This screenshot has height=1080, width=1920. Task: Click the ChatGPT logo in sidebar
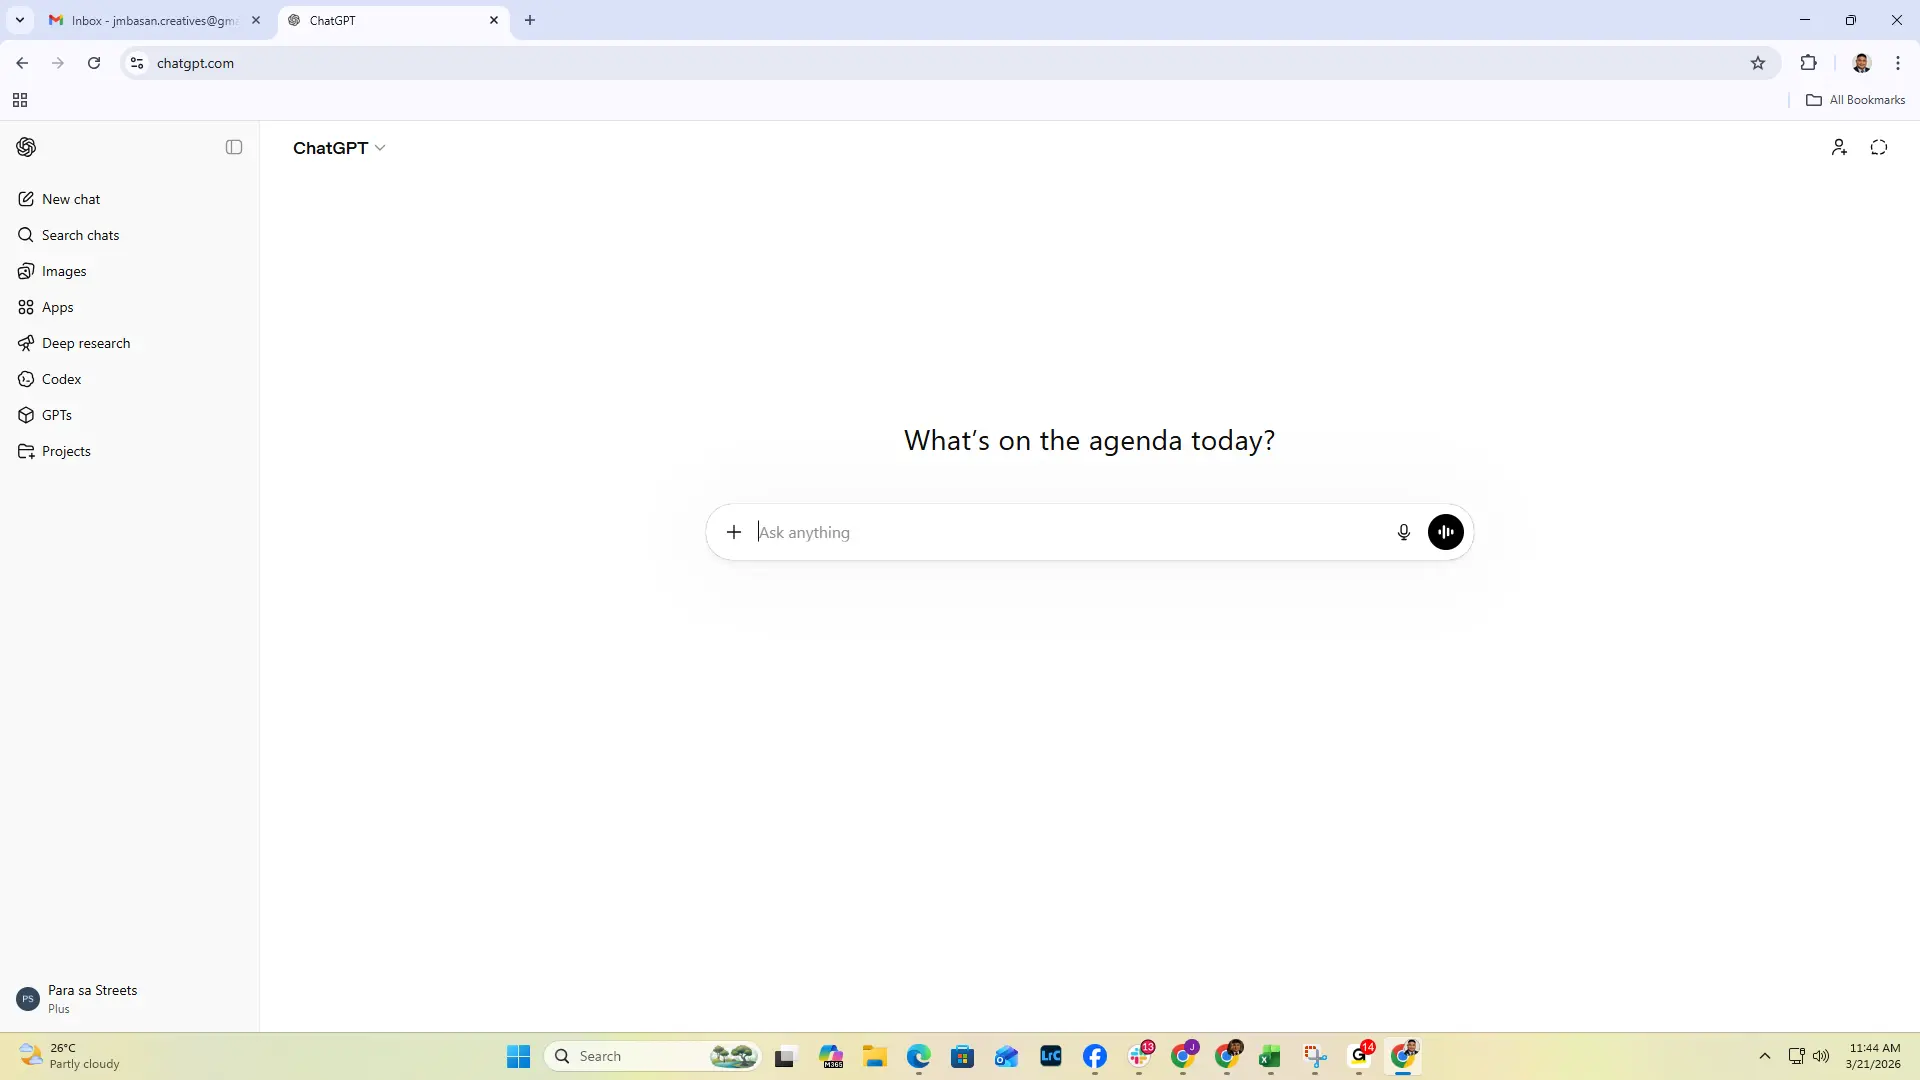pyautogui.click(x=27, y=147)
